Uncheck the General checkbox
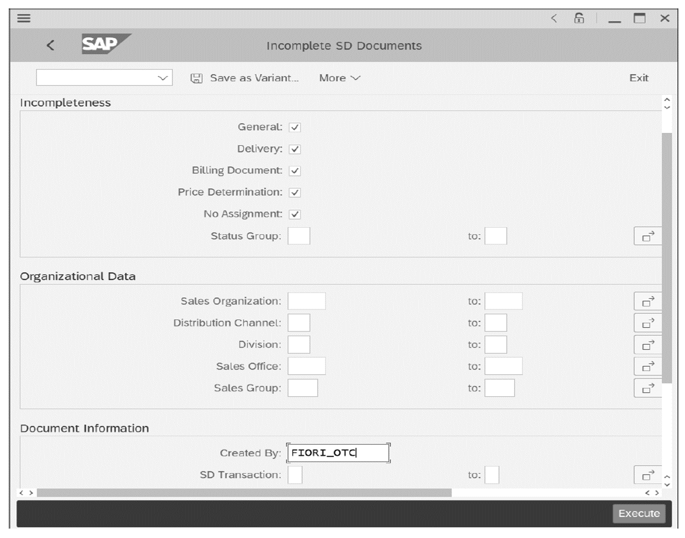The height and width of the screenshot is (538, 685). 295,128
